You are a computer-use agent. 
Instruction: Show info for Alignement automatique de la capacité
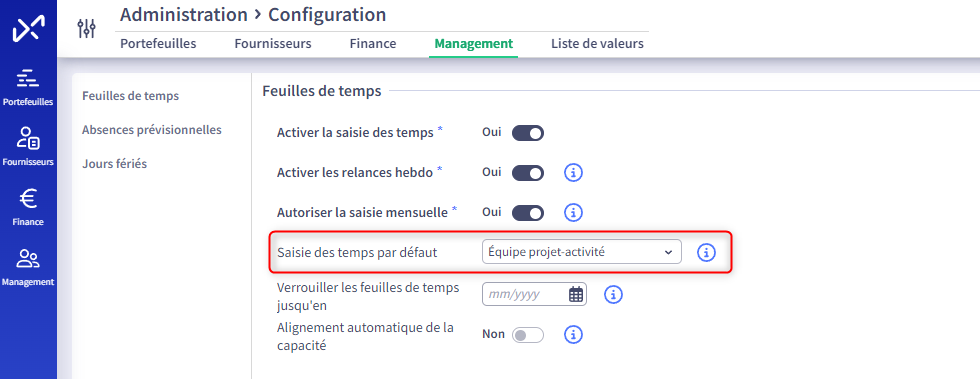573,335
